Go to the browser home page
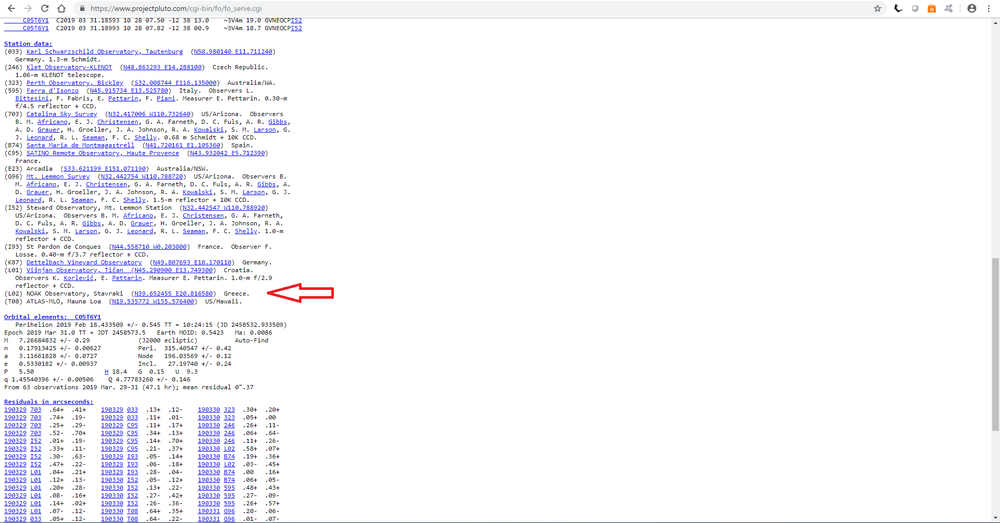Screen dimensions: 1000x523 pos(61,7)
